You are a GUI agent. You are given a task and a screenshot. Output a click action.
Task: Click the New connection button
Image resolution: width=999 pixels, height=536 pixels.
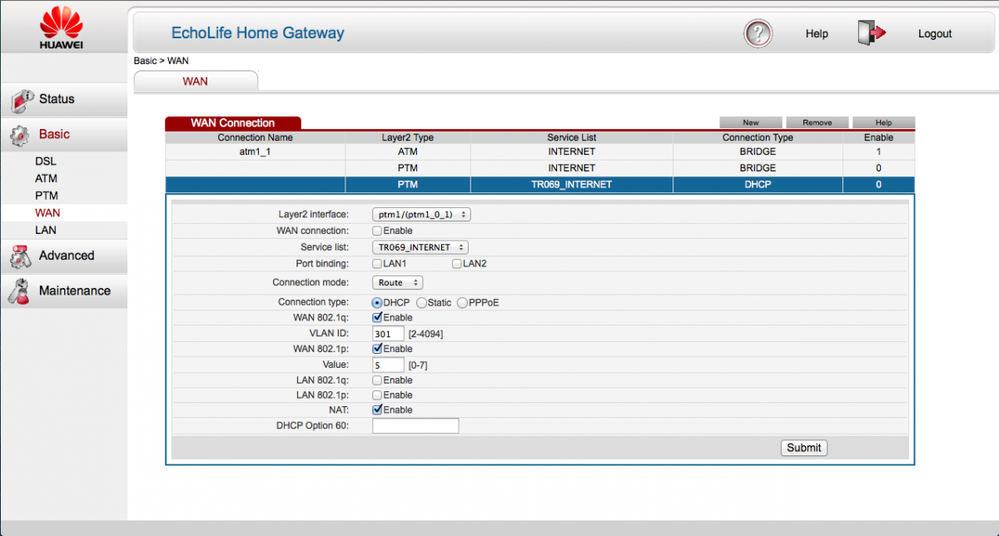pos(750,123)
